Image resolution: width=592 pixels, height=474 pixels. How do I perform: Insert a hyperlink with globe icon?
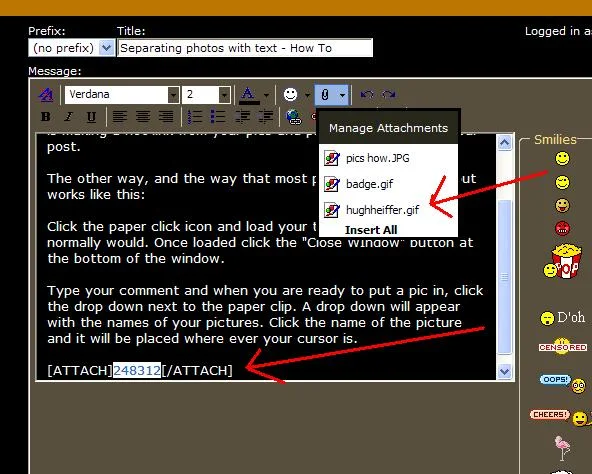[x=293, y=117]
